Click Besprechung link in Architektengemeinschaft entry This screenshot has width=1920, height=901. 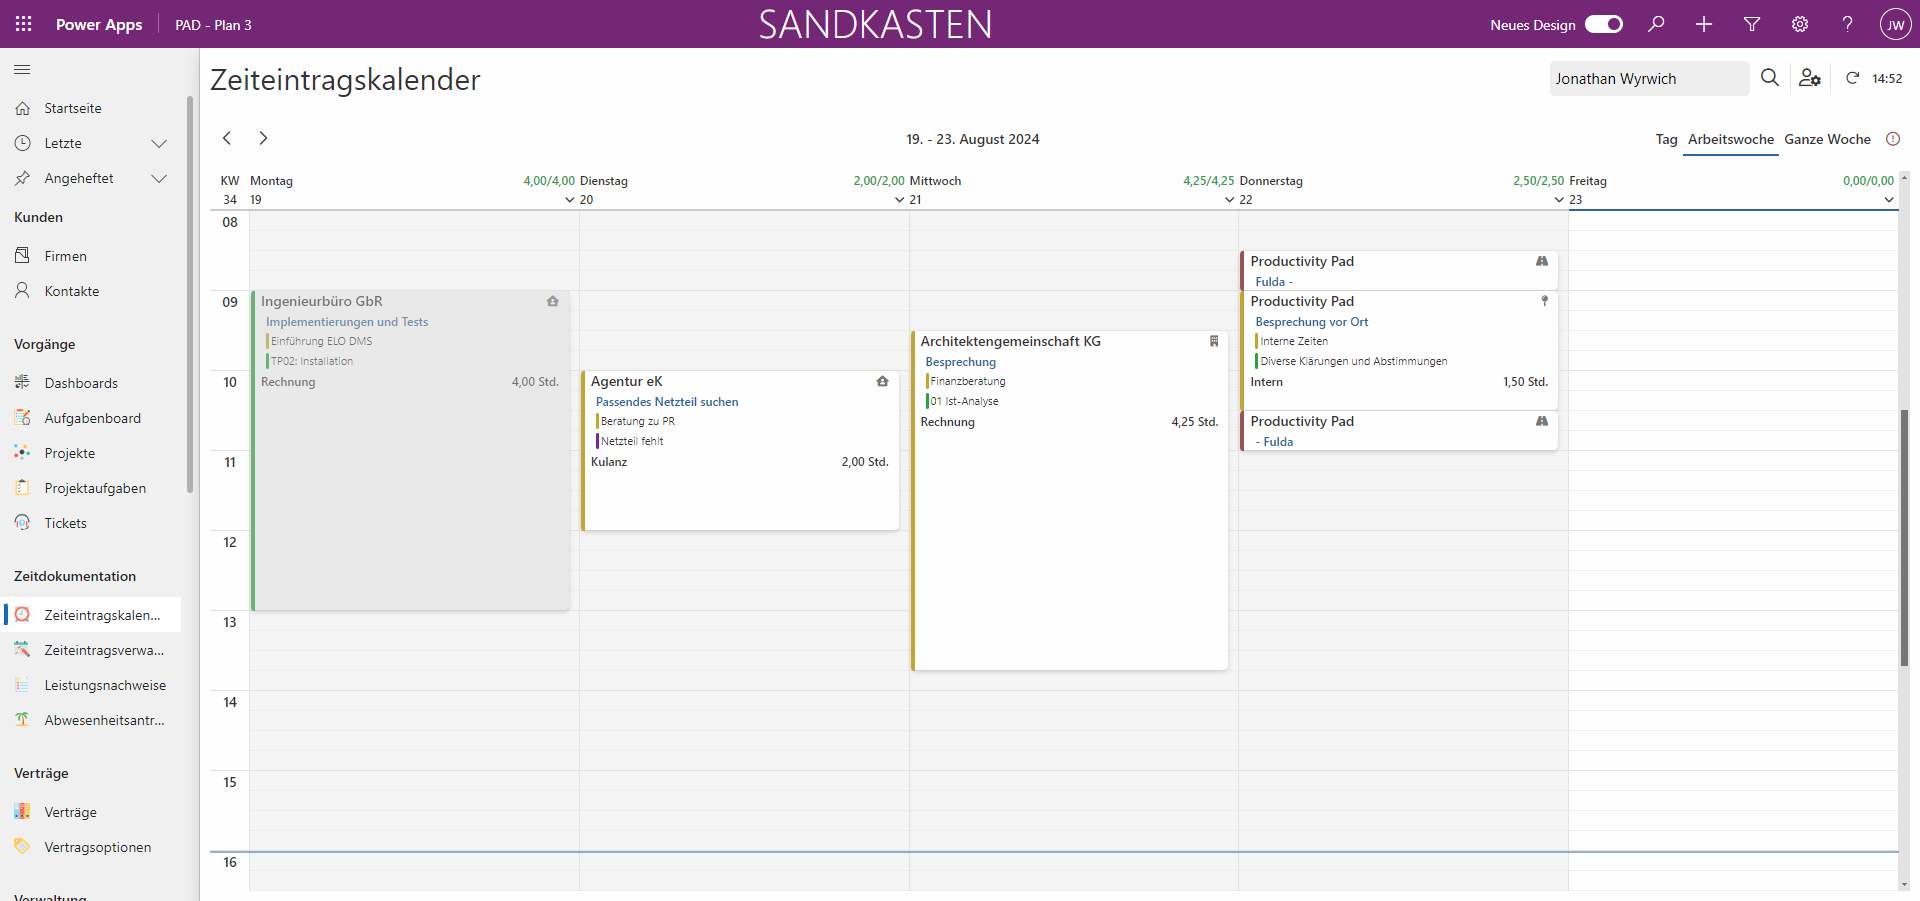point(960,362)
